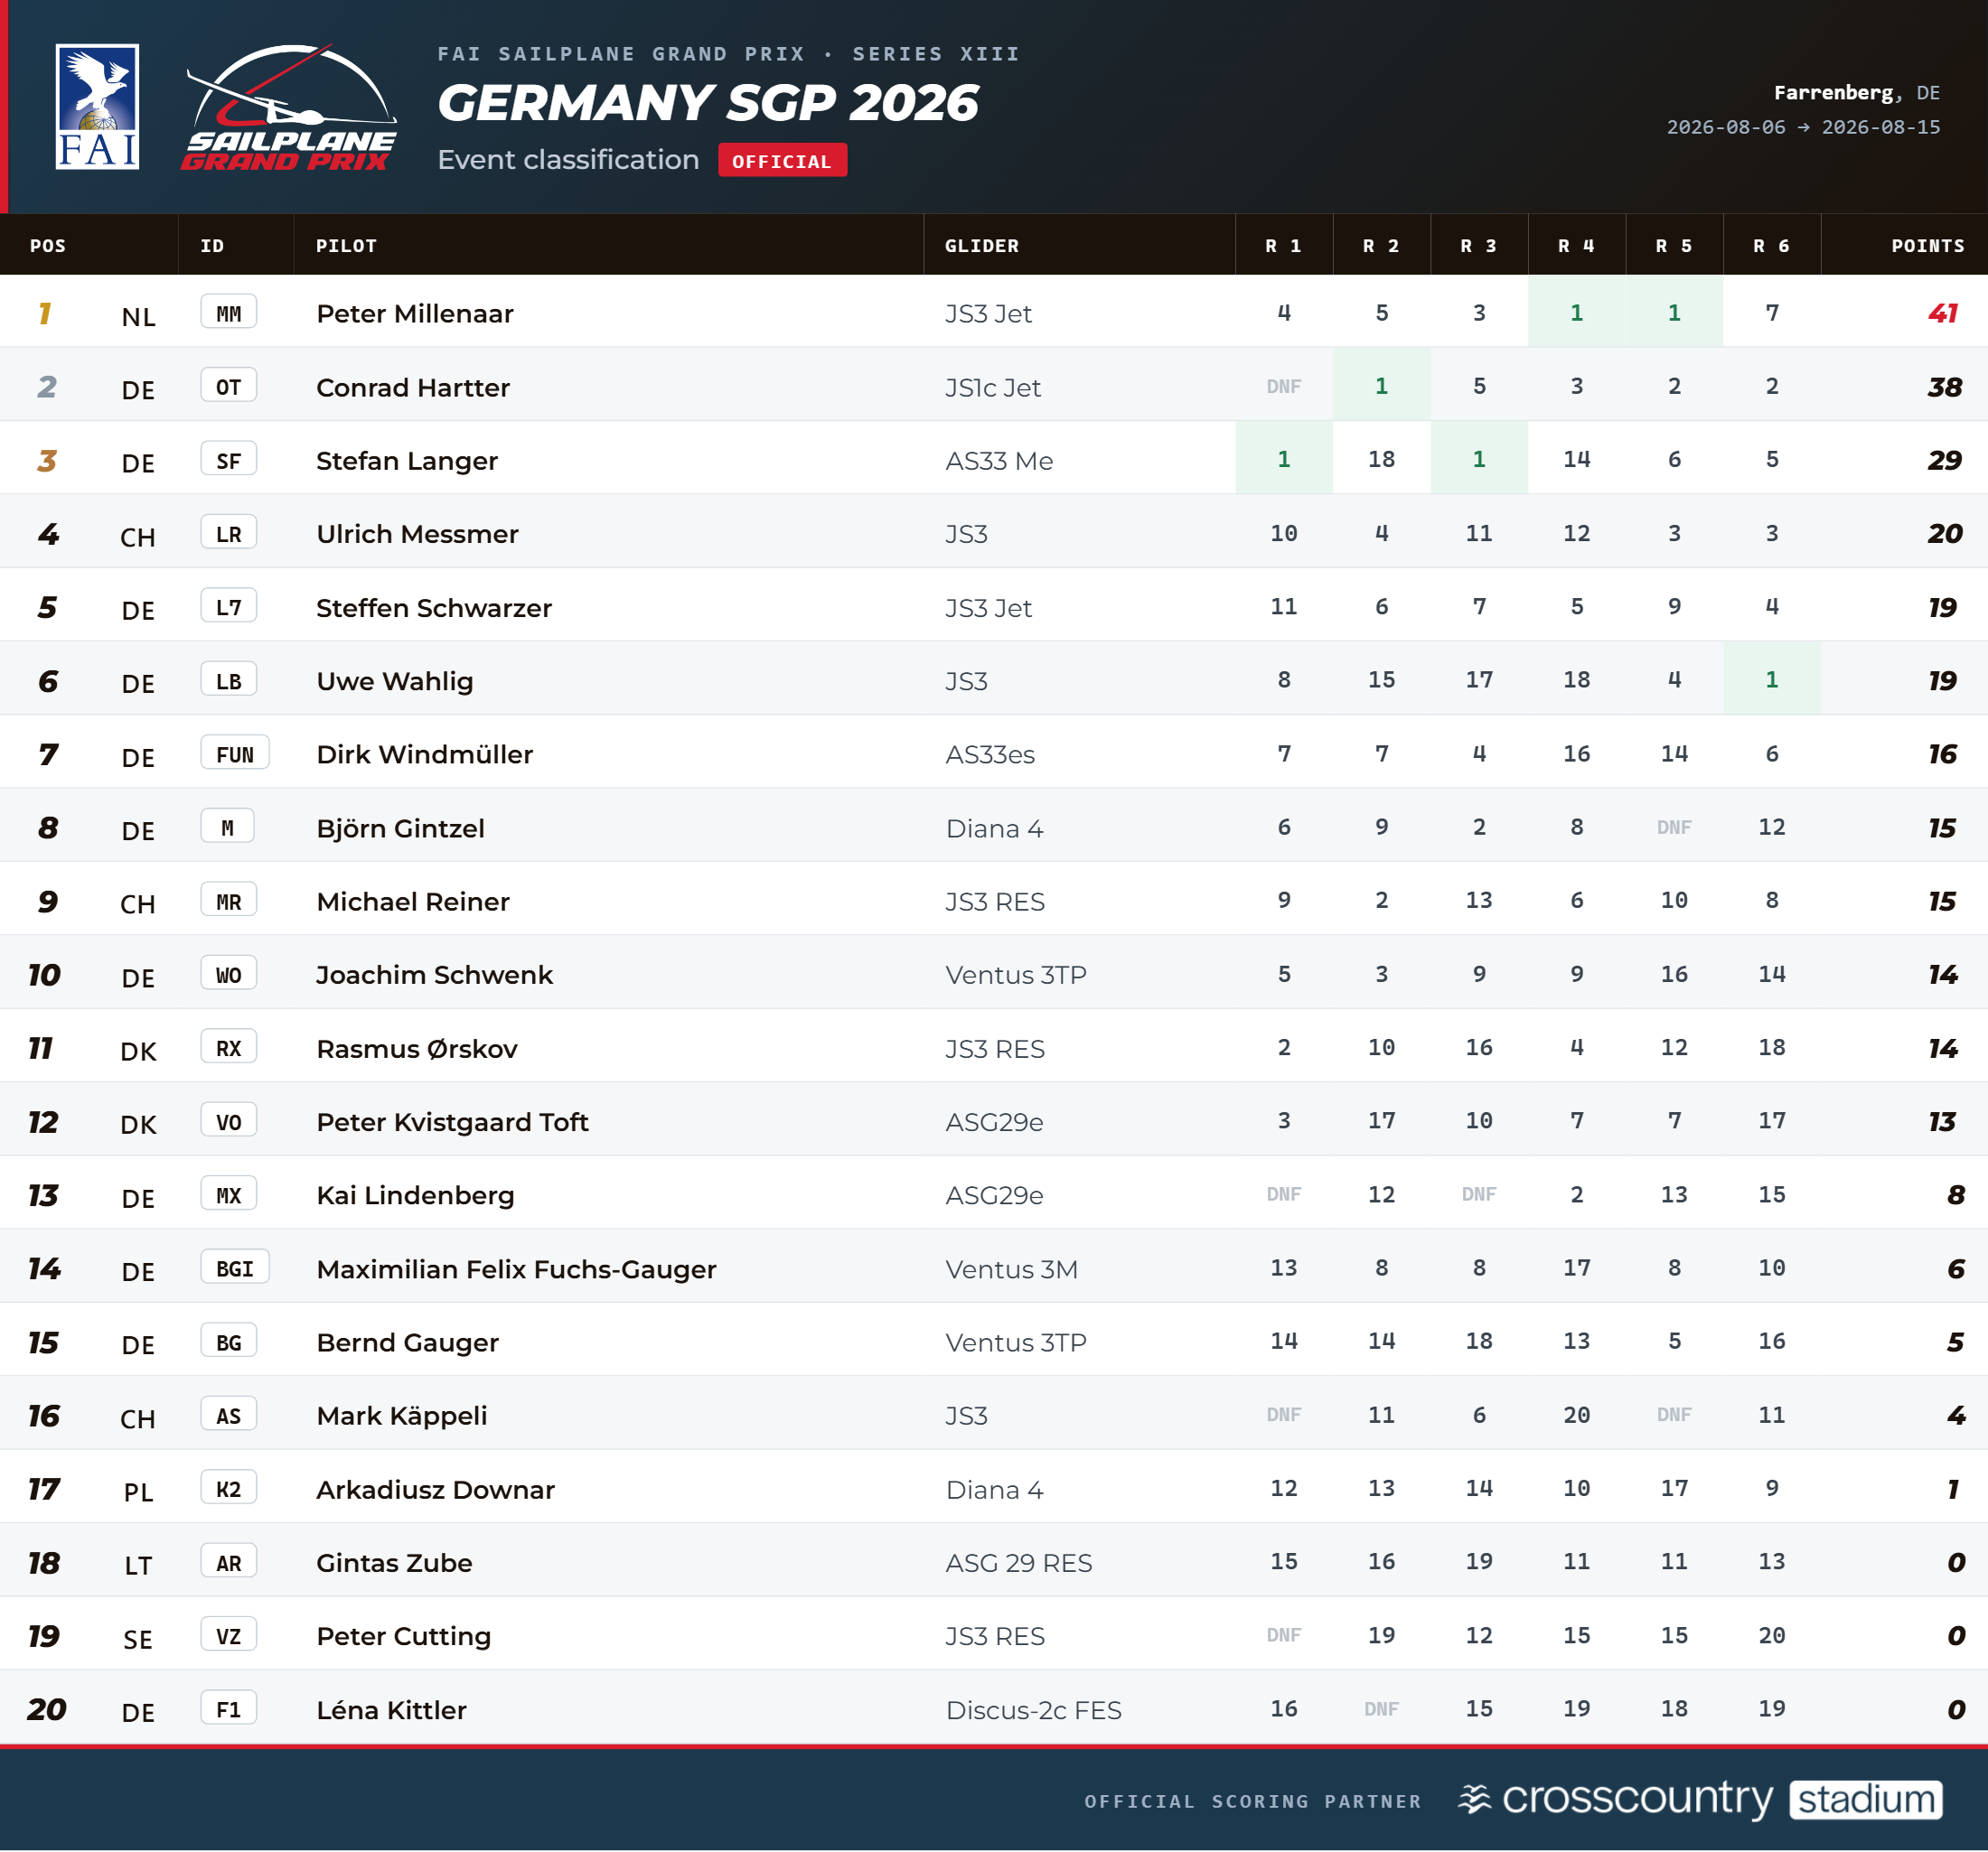Click Léna Kittler's R 2 DNF result
Image resolution: width=1988 pixels, height=1852 pixels.
coord(1381,1709)
